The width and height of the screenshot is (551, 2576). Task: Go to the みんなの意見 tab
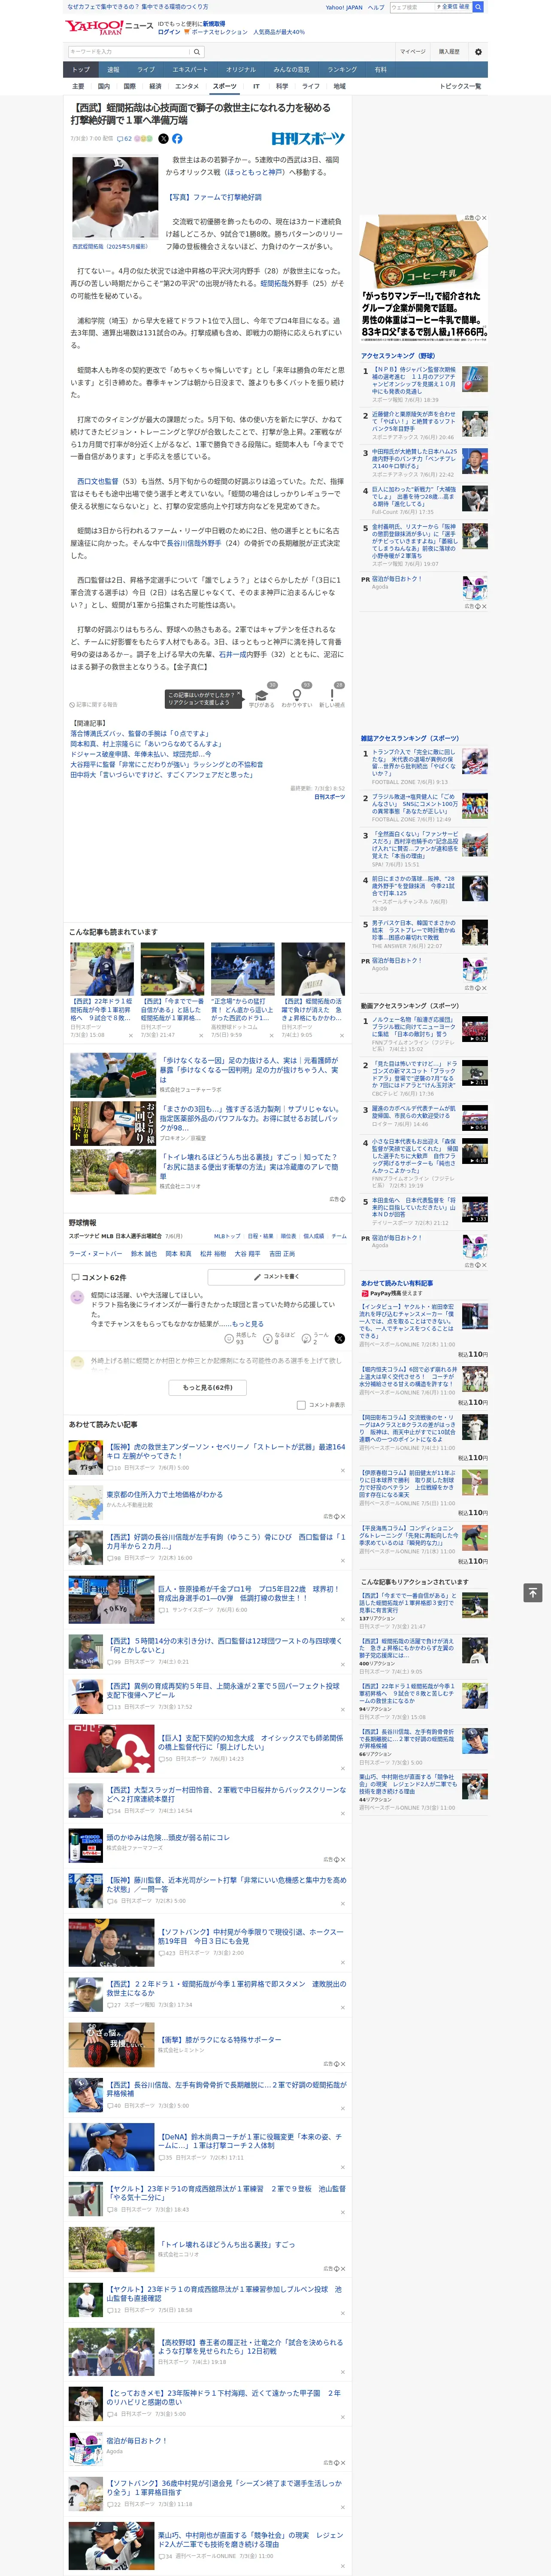coord(292,70)
